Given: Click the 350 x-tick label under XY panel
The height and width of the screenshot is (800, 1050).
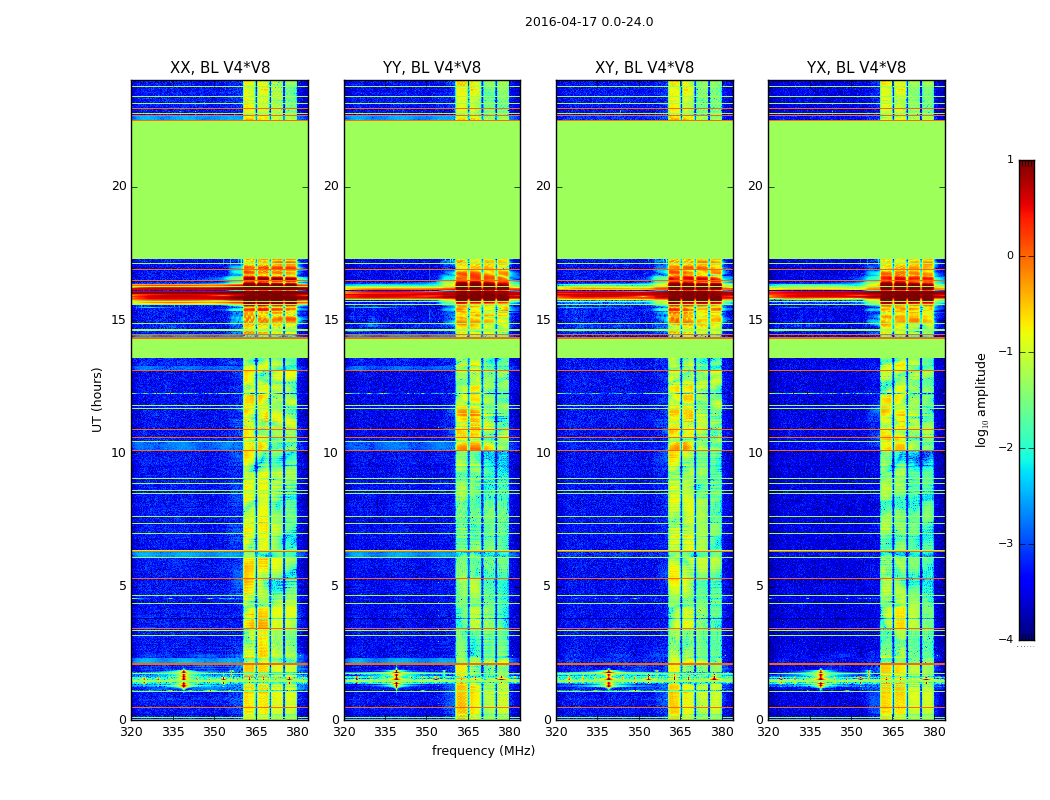Looking at the screenshot, I should pos(639,731).
